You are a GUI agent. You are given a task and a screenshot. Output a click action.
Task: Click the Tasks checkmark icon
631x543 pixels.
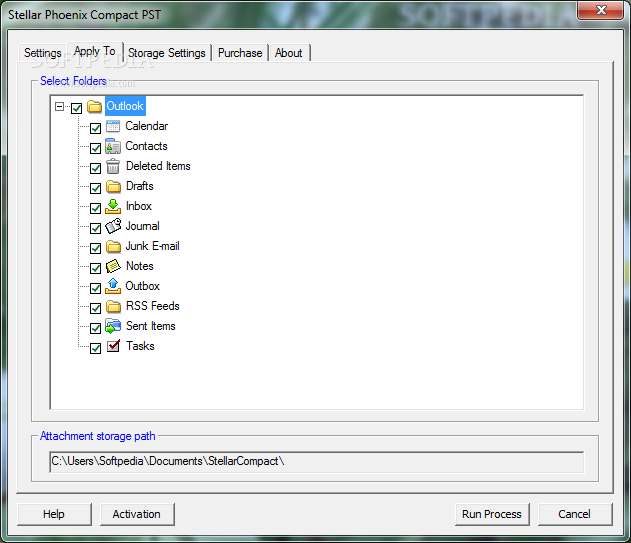pyautogui.click(x=113, y=346)
